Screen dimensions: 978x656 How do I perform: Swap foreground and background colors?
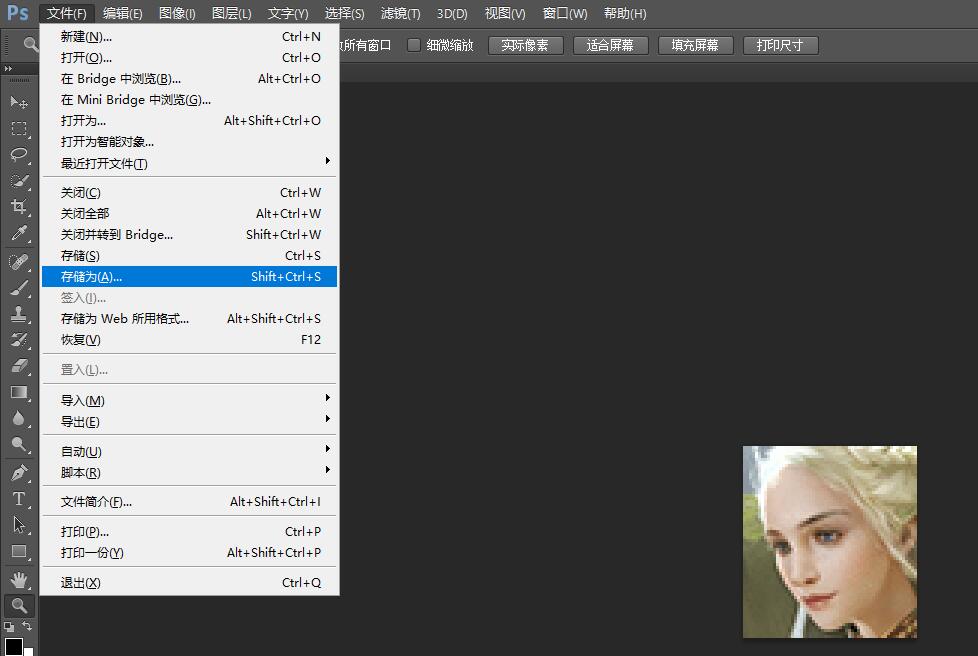point(27,625)
